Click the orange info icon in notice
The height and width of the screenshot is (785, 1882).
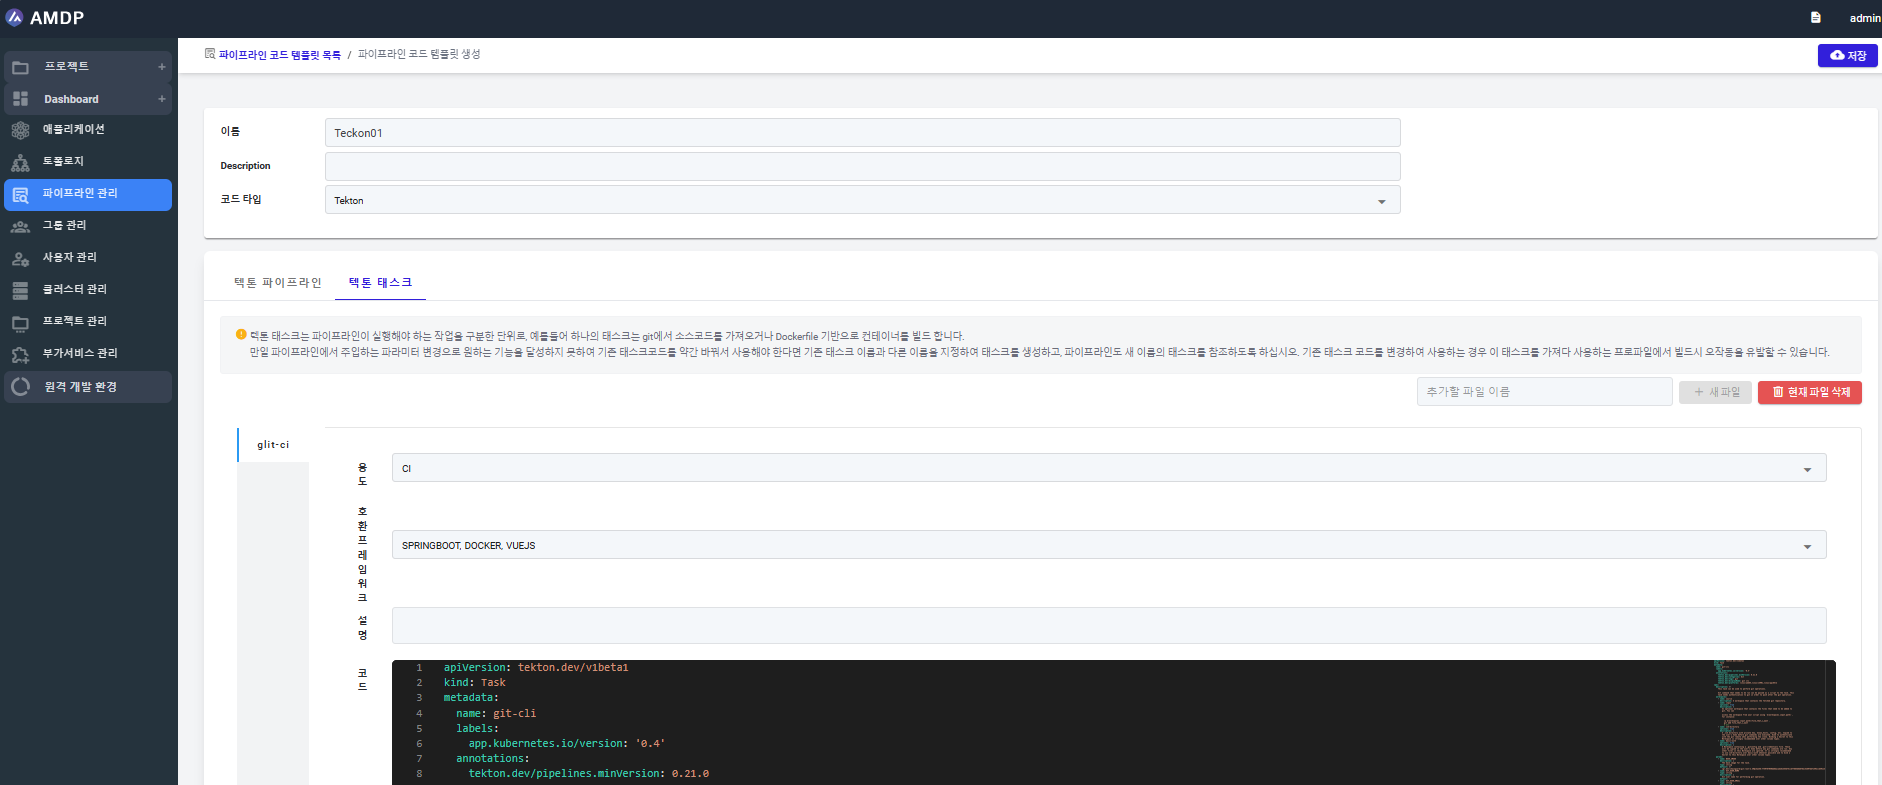(241, 335)
